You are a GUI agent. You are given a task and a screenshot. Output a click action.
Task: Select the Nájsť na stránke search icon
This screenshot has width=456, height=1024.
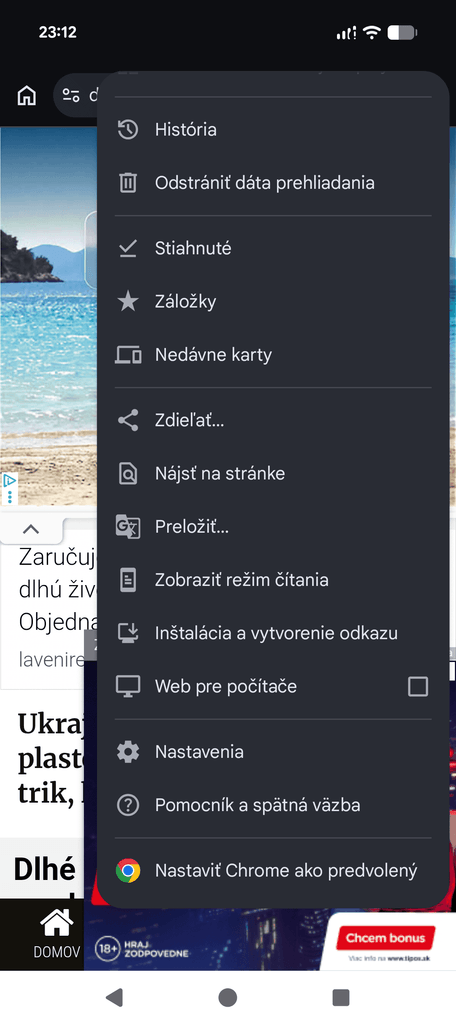127,473
